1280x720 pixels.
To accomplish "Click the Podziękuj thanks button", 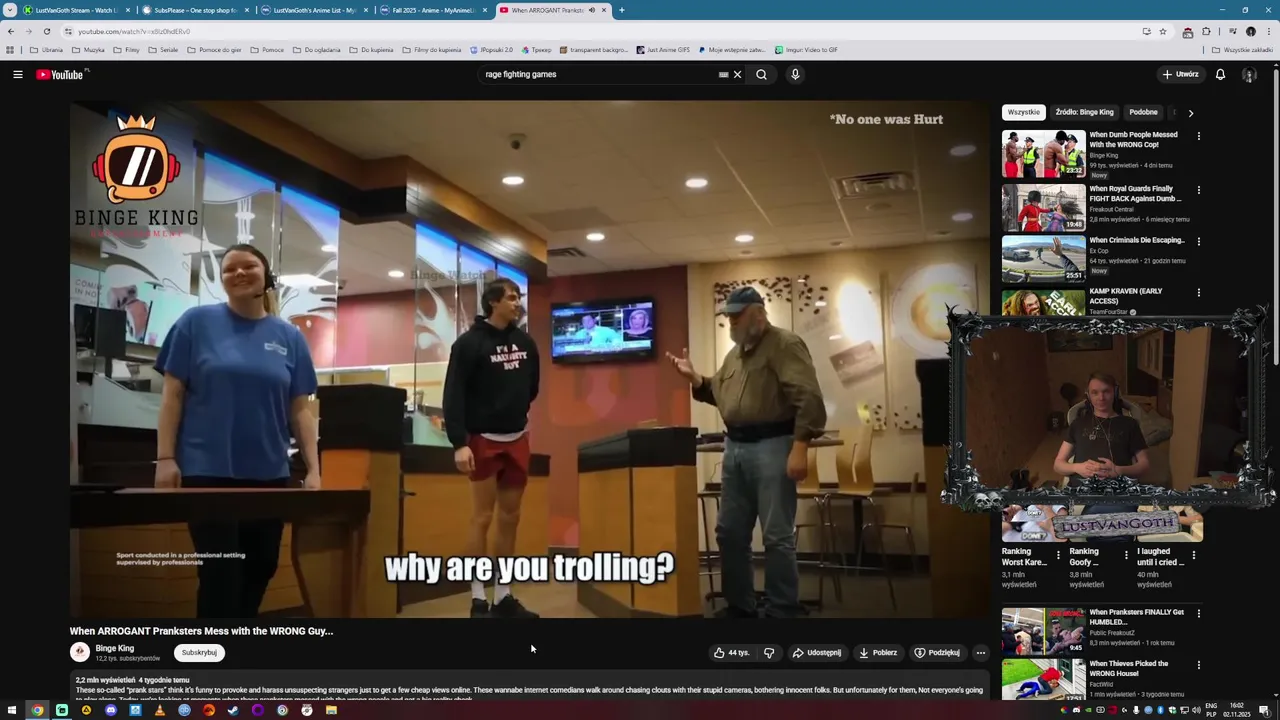I will tap(937, 653).
